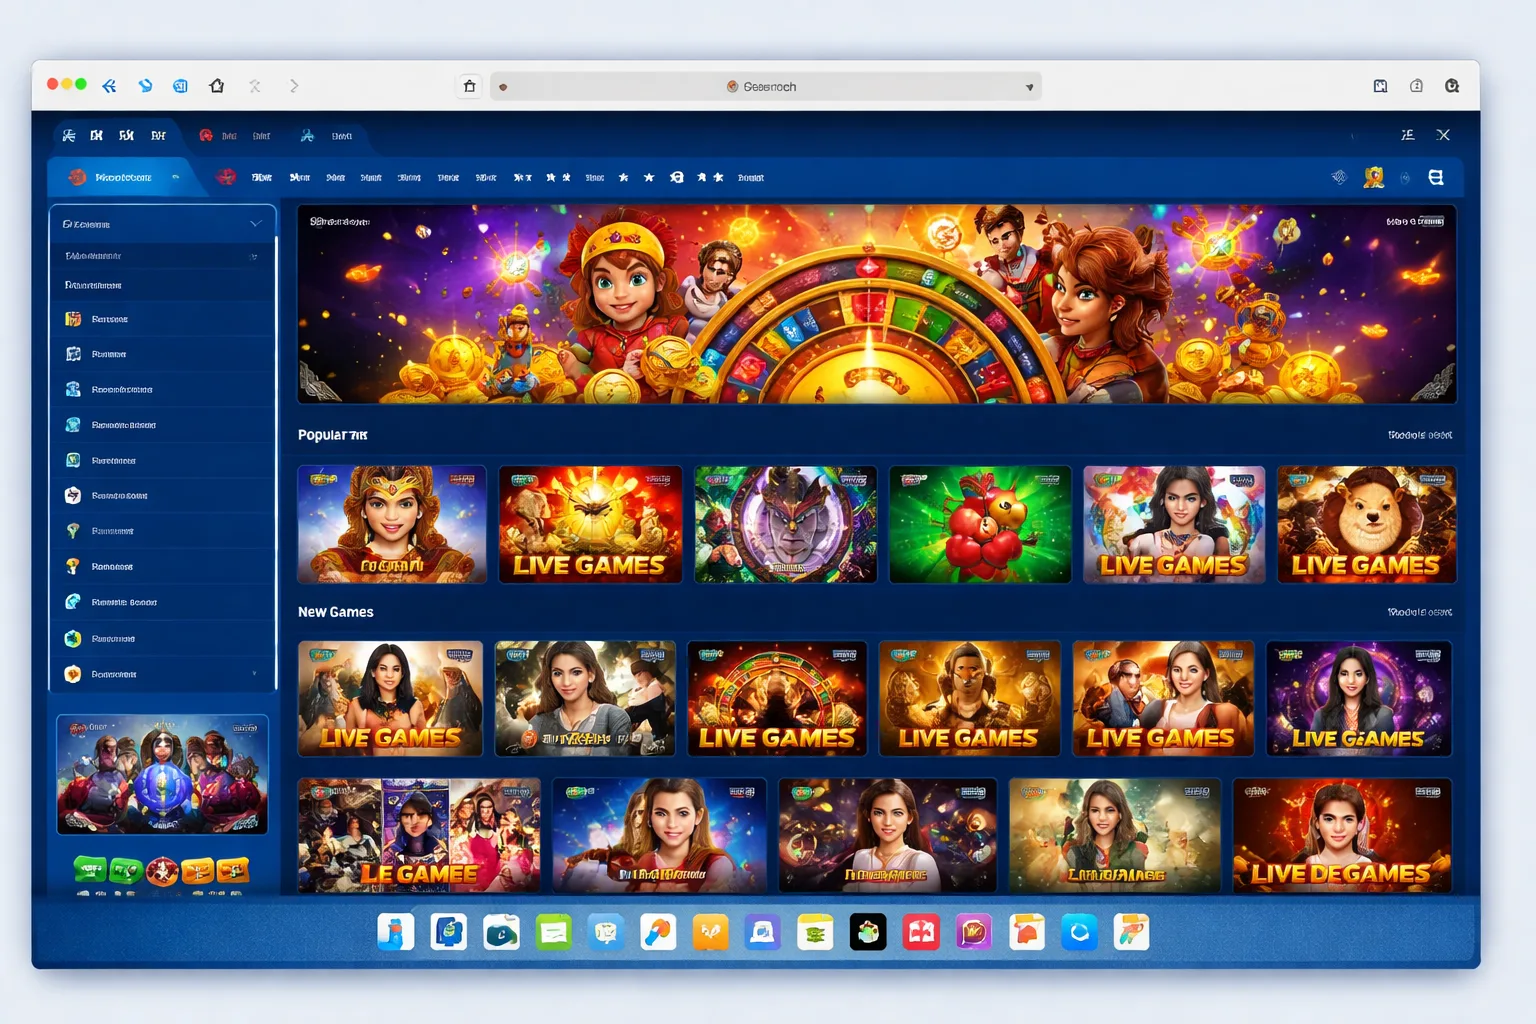
Task: Open the sidebar gift box icon row
Action: [162, 319]
